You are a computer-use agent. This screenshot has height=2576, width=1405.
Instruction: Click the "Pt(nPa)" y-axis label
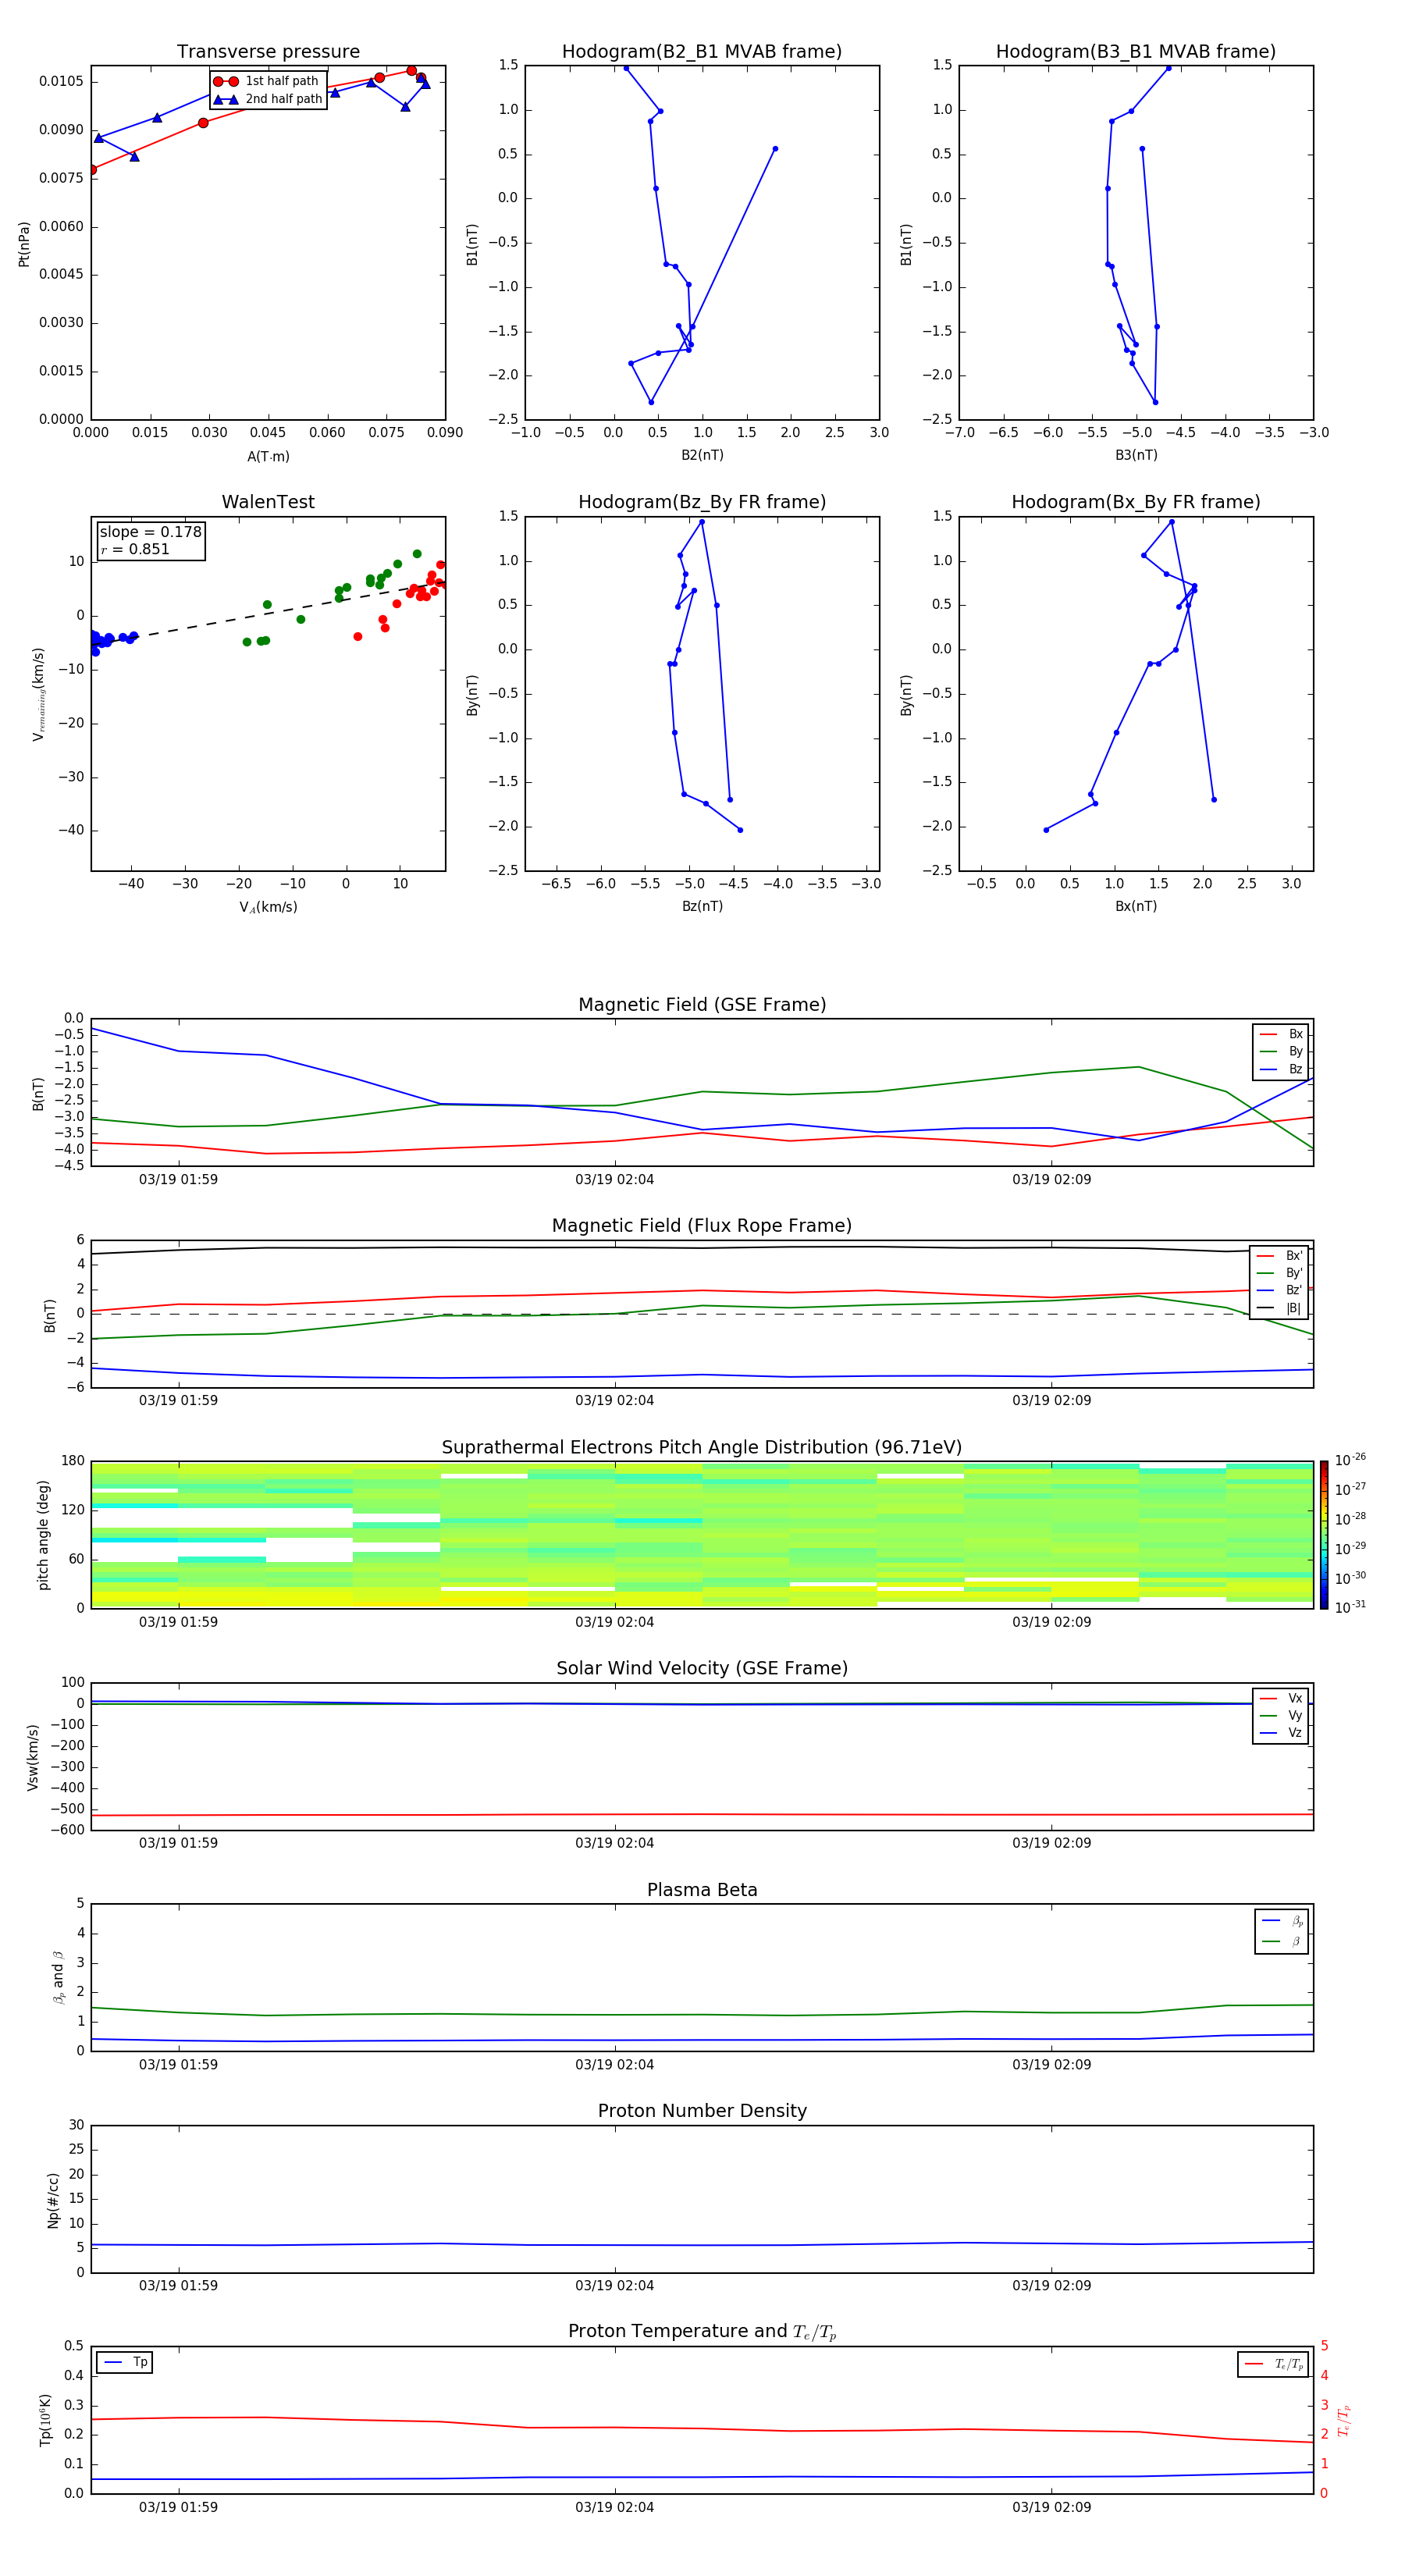click(24, 244)
